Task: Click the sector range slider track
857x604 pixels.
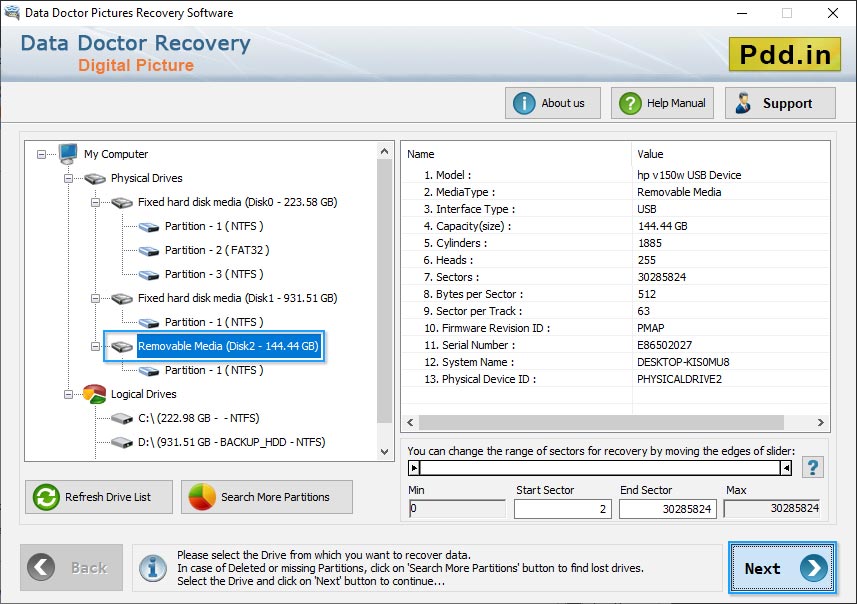Action: point(600,468)
